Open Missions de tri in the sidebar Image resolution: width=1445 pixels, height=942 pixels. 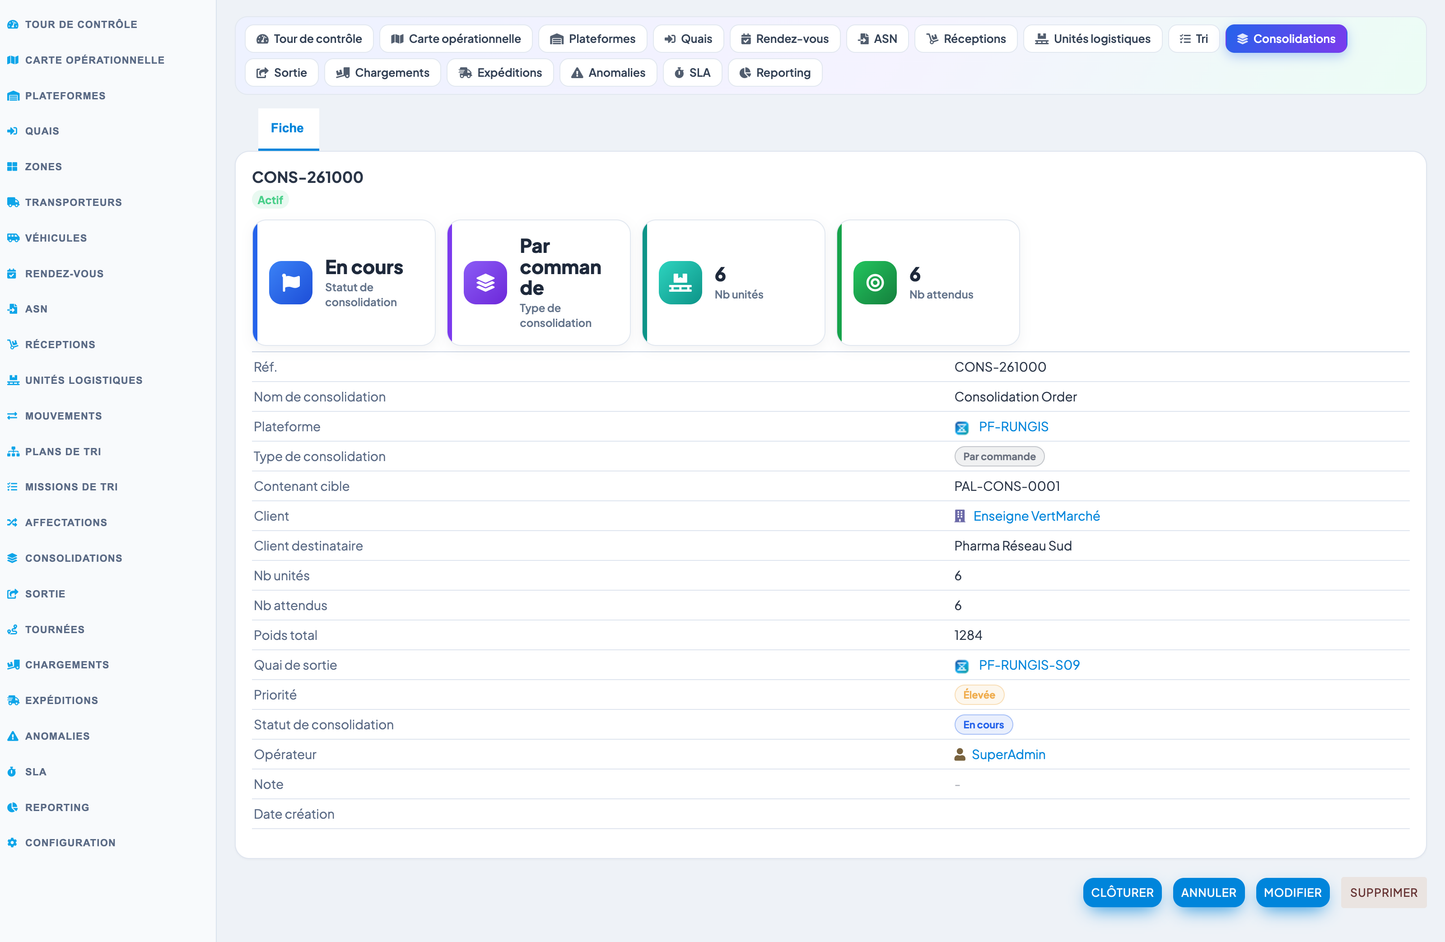(62, 487)
